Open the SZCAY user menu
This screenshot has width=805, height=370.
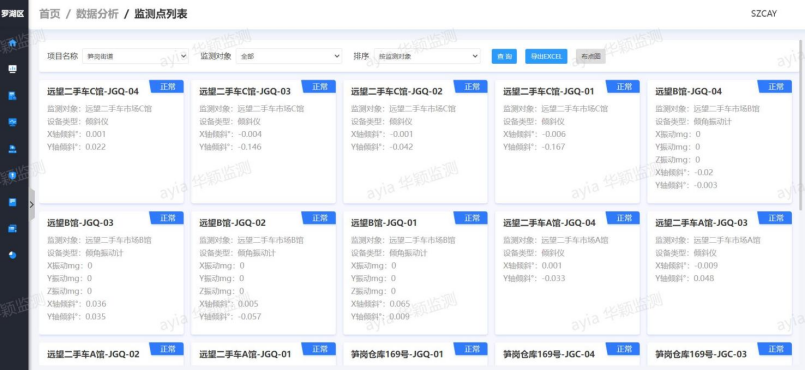(x=764, y=14)
